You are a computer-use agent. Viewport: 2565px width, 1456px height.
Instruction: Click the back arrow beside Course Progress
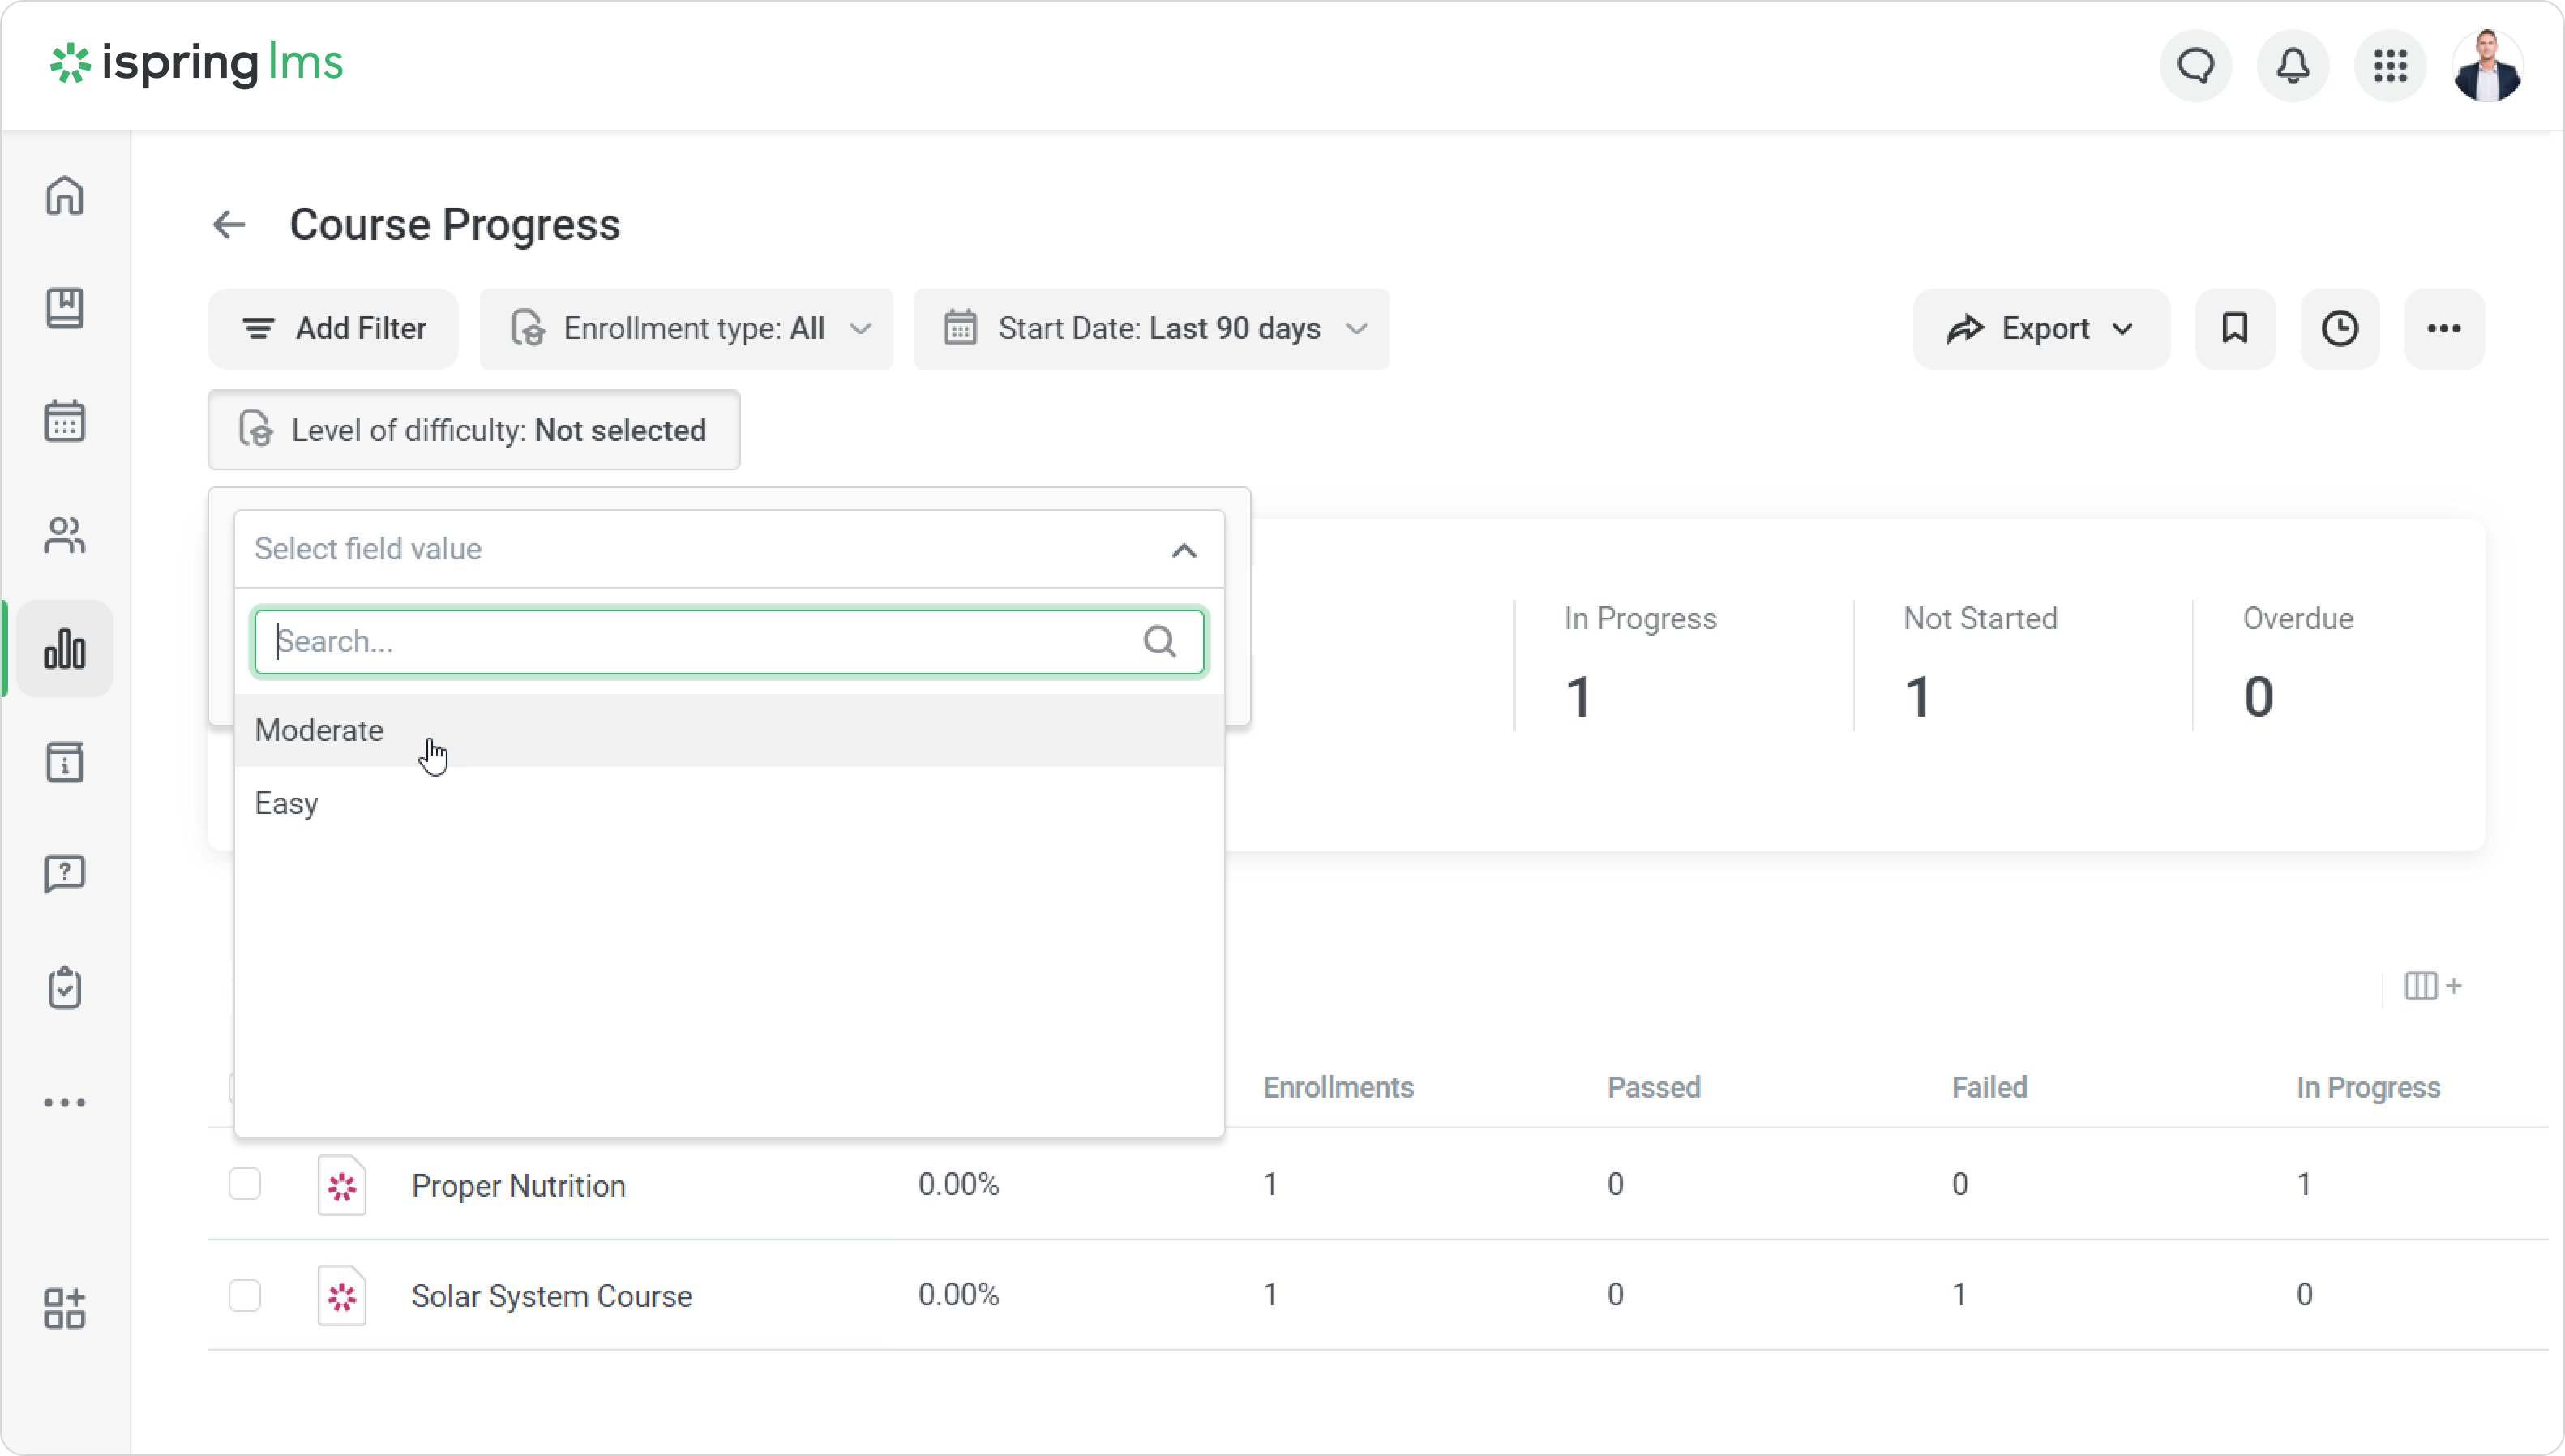[x=229, y=225]
